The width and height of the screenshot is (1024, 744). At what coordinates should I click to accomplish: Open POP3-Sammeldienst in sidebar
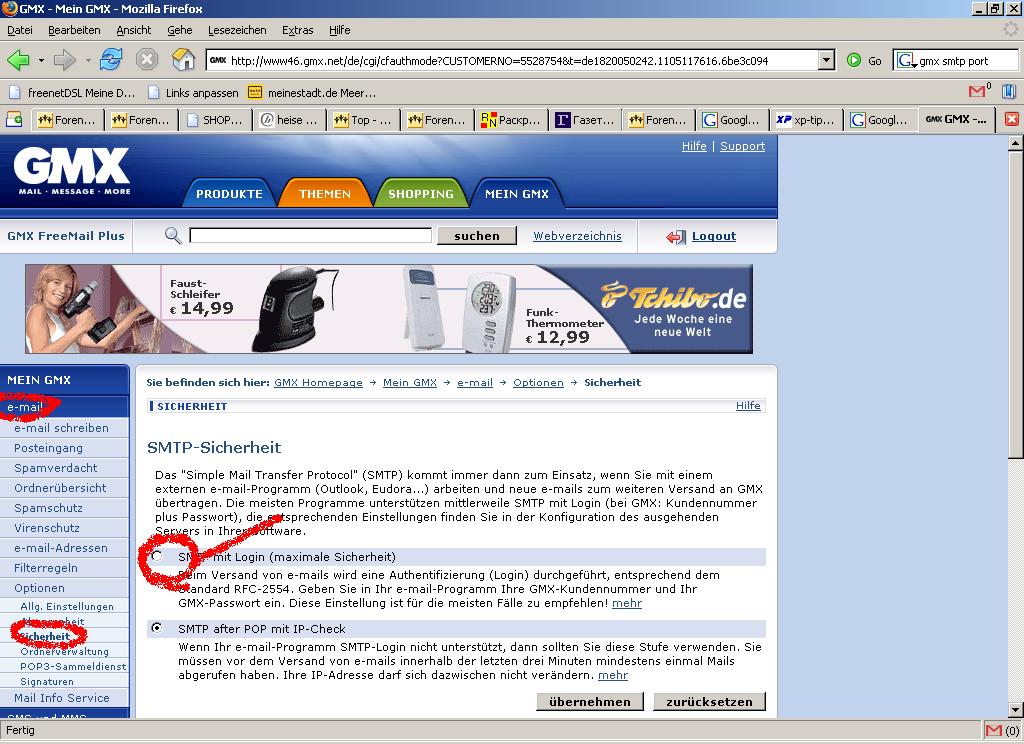coord(73,666)
